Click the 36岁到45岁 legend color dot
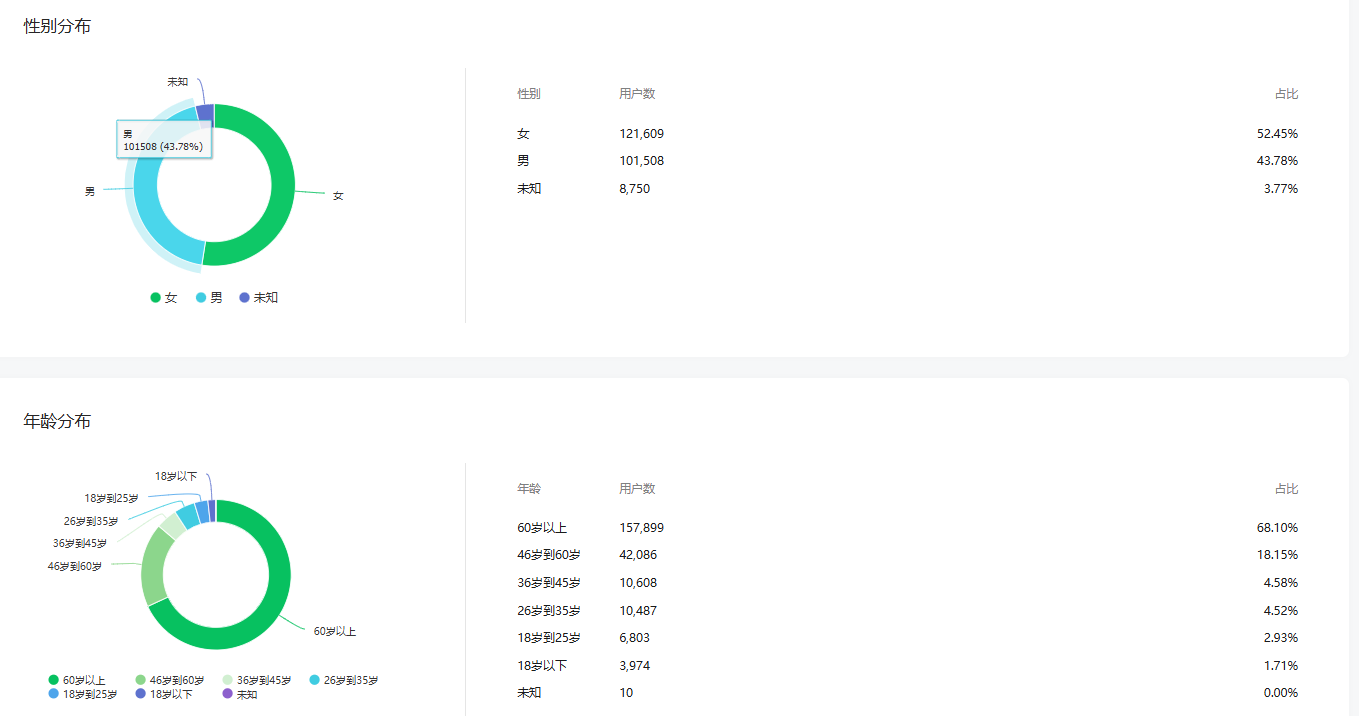This screenshot has width=1359, height=716. [229, 680]
